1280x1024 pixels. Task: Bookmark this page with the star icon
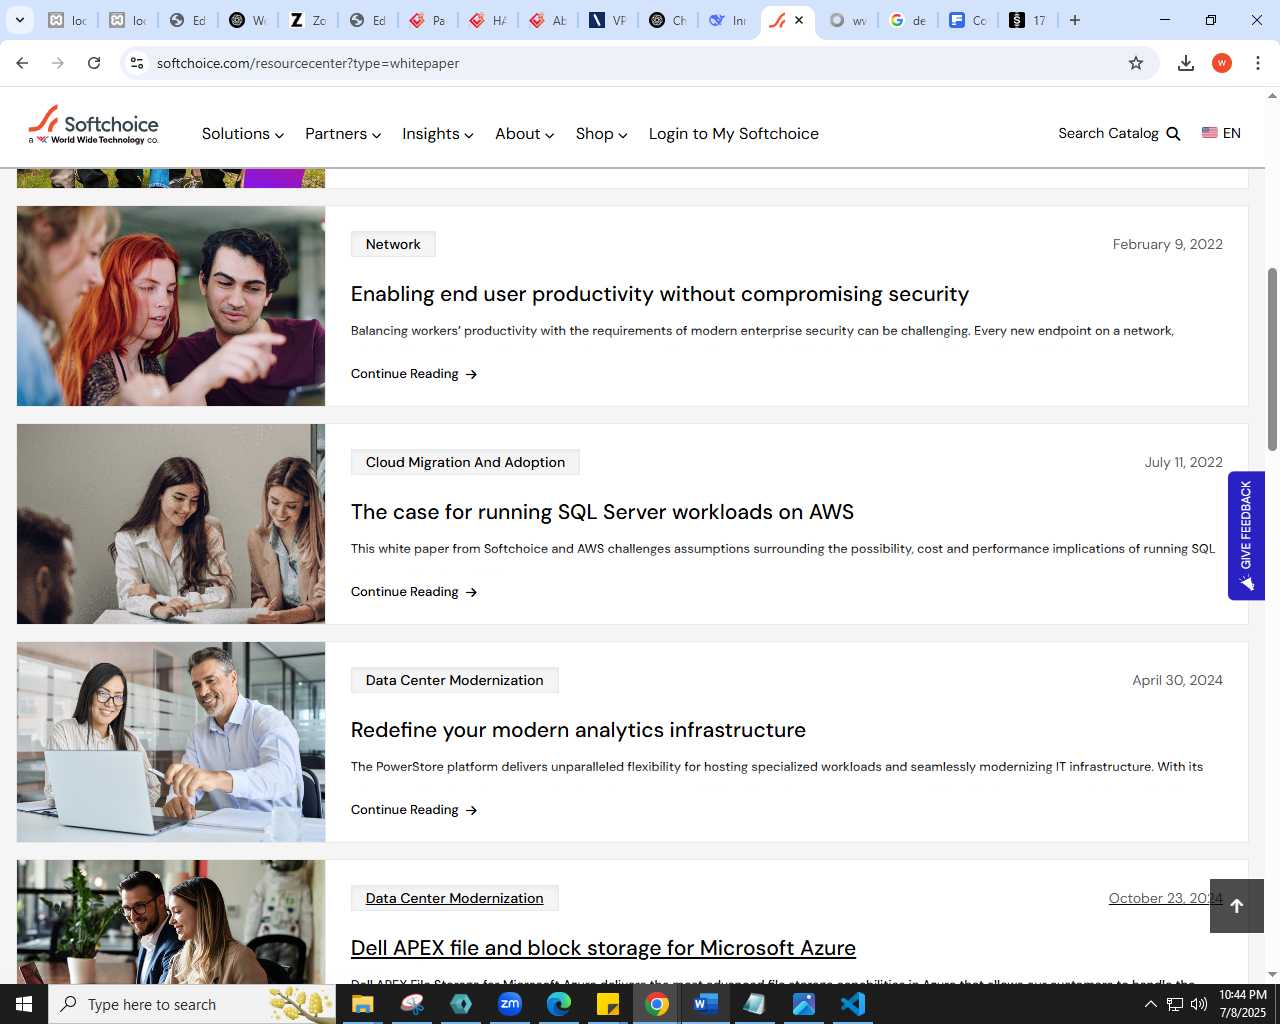(x=1136, y=63)
